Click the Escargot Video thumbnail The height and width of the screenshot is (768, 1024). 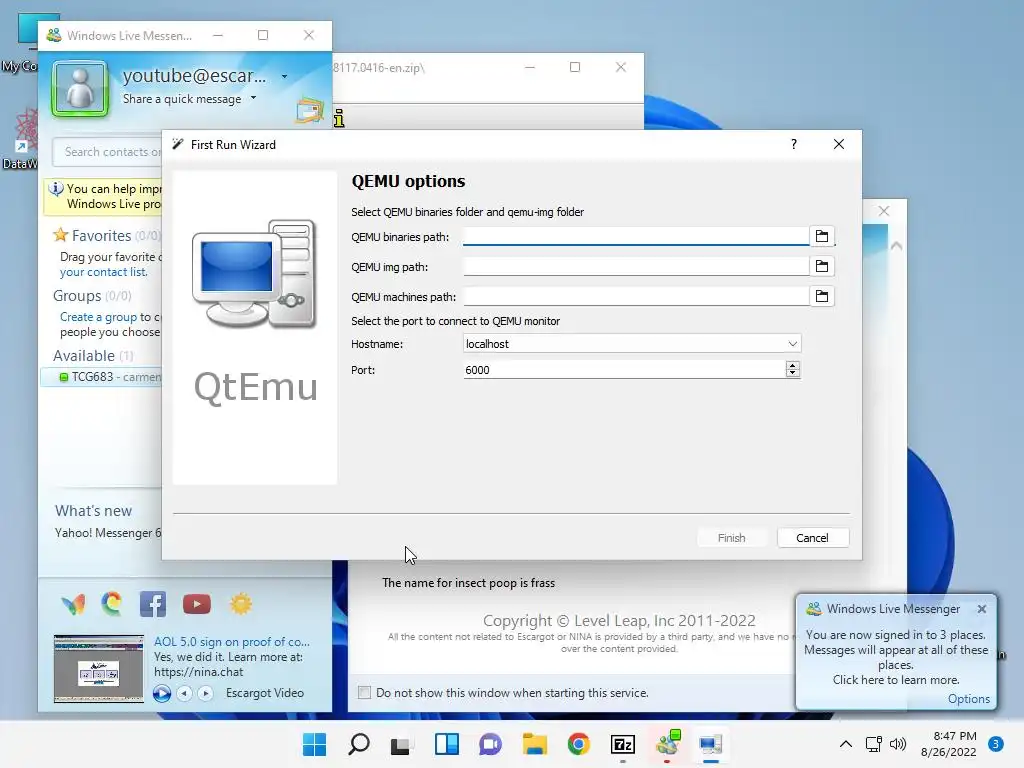point(99,669)
